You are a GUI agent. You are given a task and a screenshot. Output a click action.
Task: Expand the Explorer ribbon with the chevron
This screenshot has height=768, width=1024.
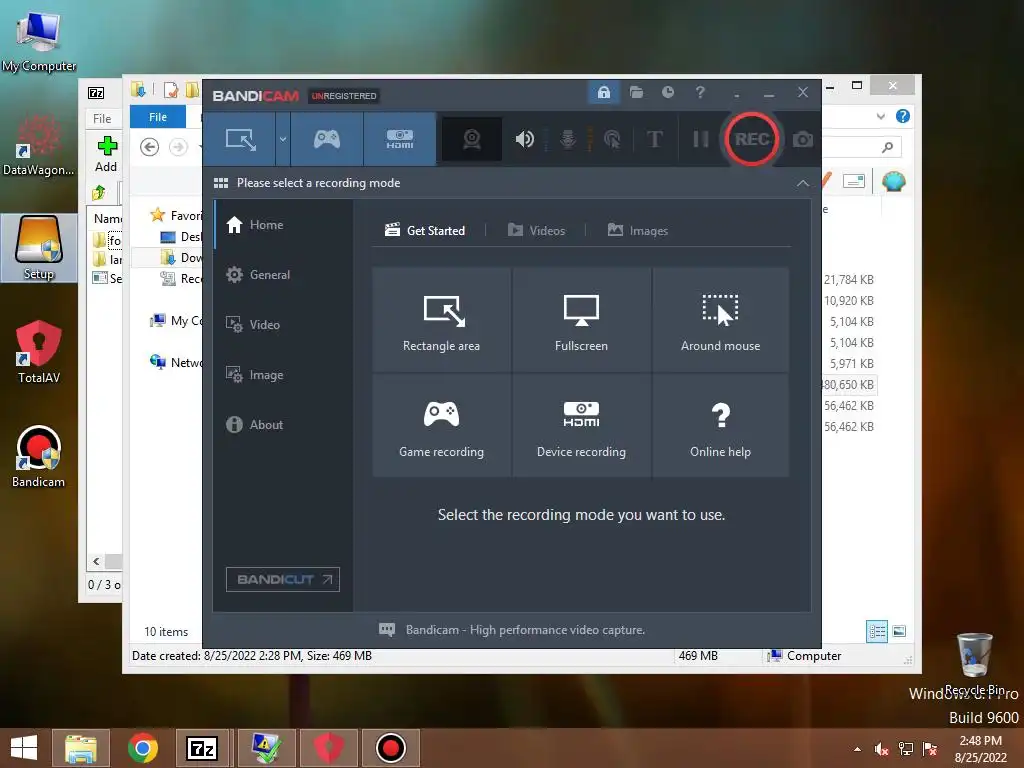coord(880,117)
